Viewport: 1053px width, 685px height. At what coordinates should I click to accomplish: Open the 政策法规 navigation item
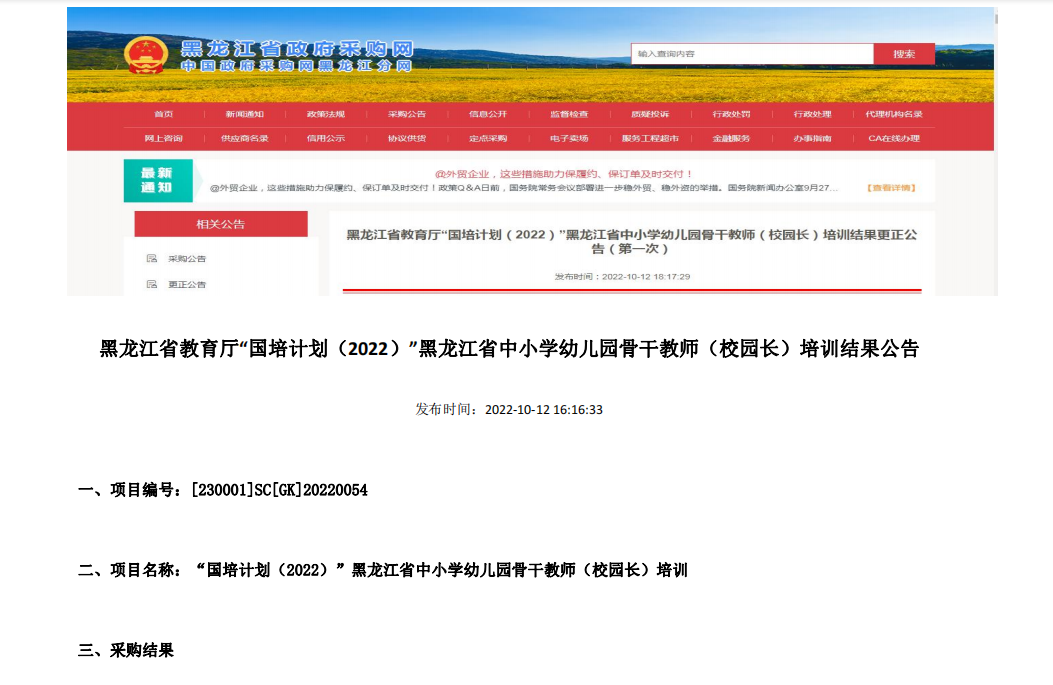(x=325, y=114)
